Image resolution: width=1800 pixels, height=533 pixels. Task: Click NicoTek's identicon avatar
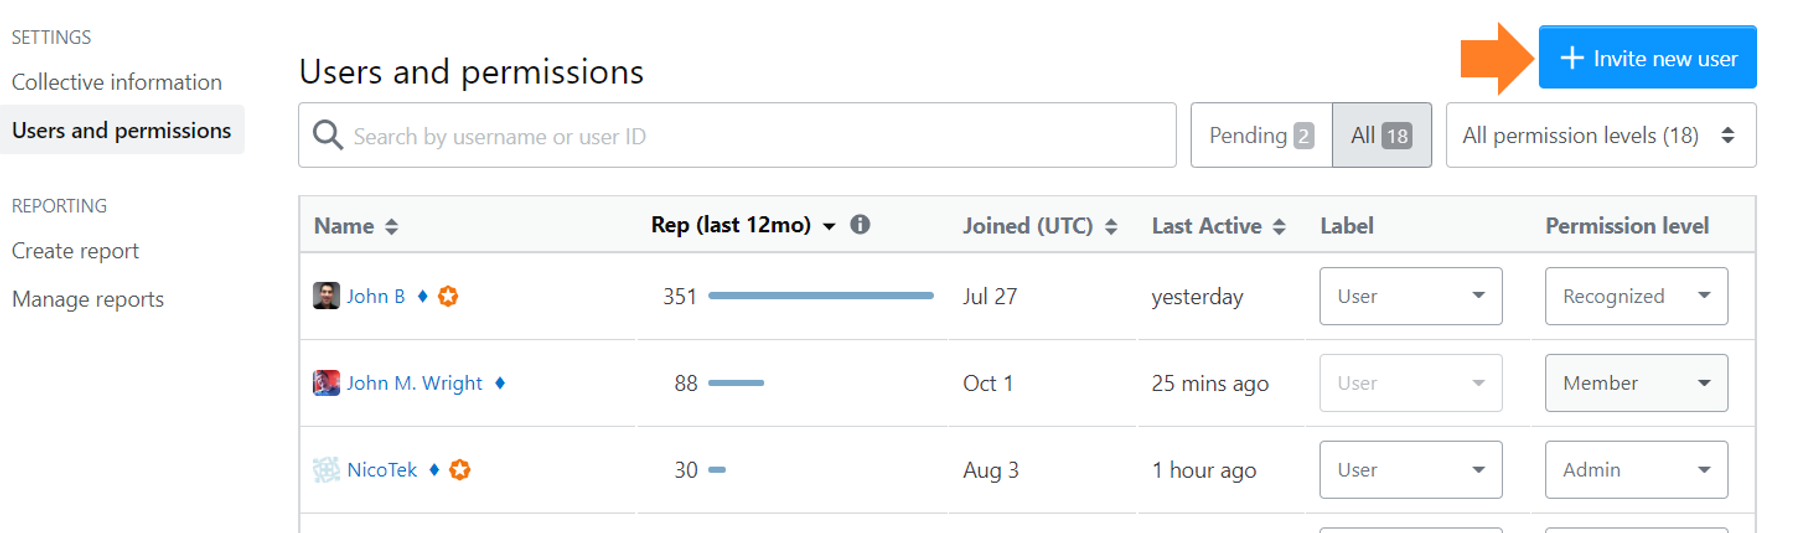[326, 470]
